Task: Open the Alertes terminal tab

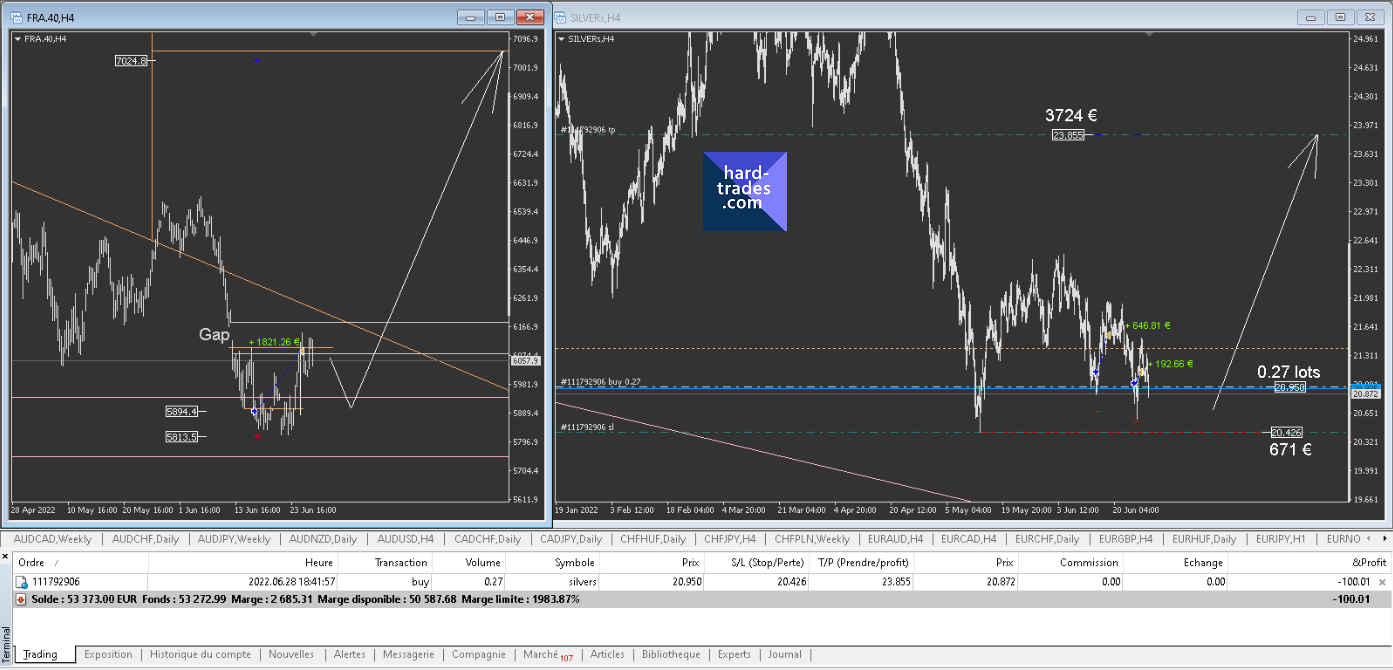Action: pyautogui.click(x=349, y=654)
